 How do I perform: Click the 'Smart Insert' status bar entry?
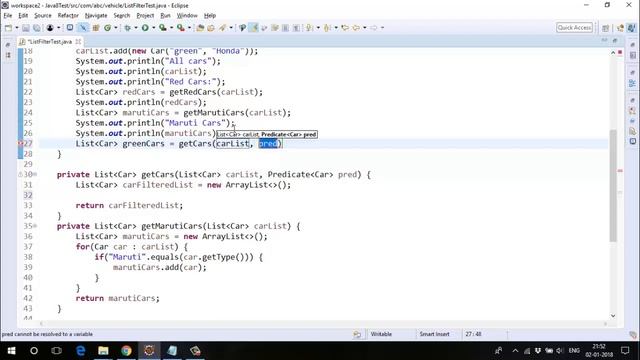[434, 334]
